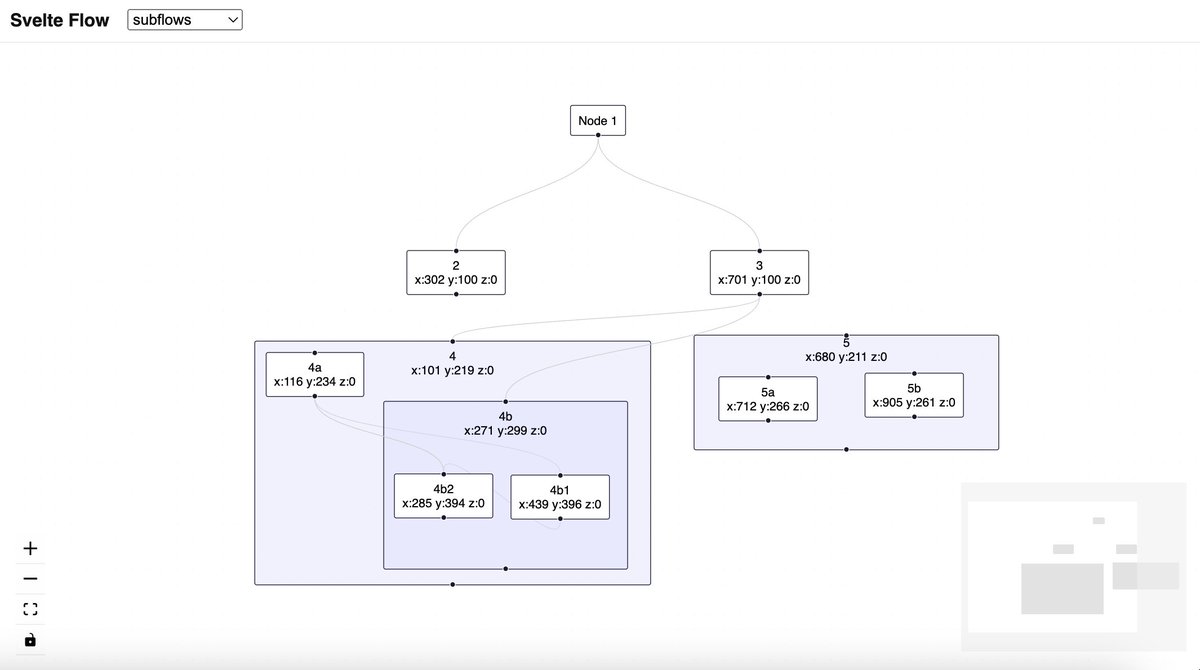
Task: Select the 4a node
Action: point(315,374)
